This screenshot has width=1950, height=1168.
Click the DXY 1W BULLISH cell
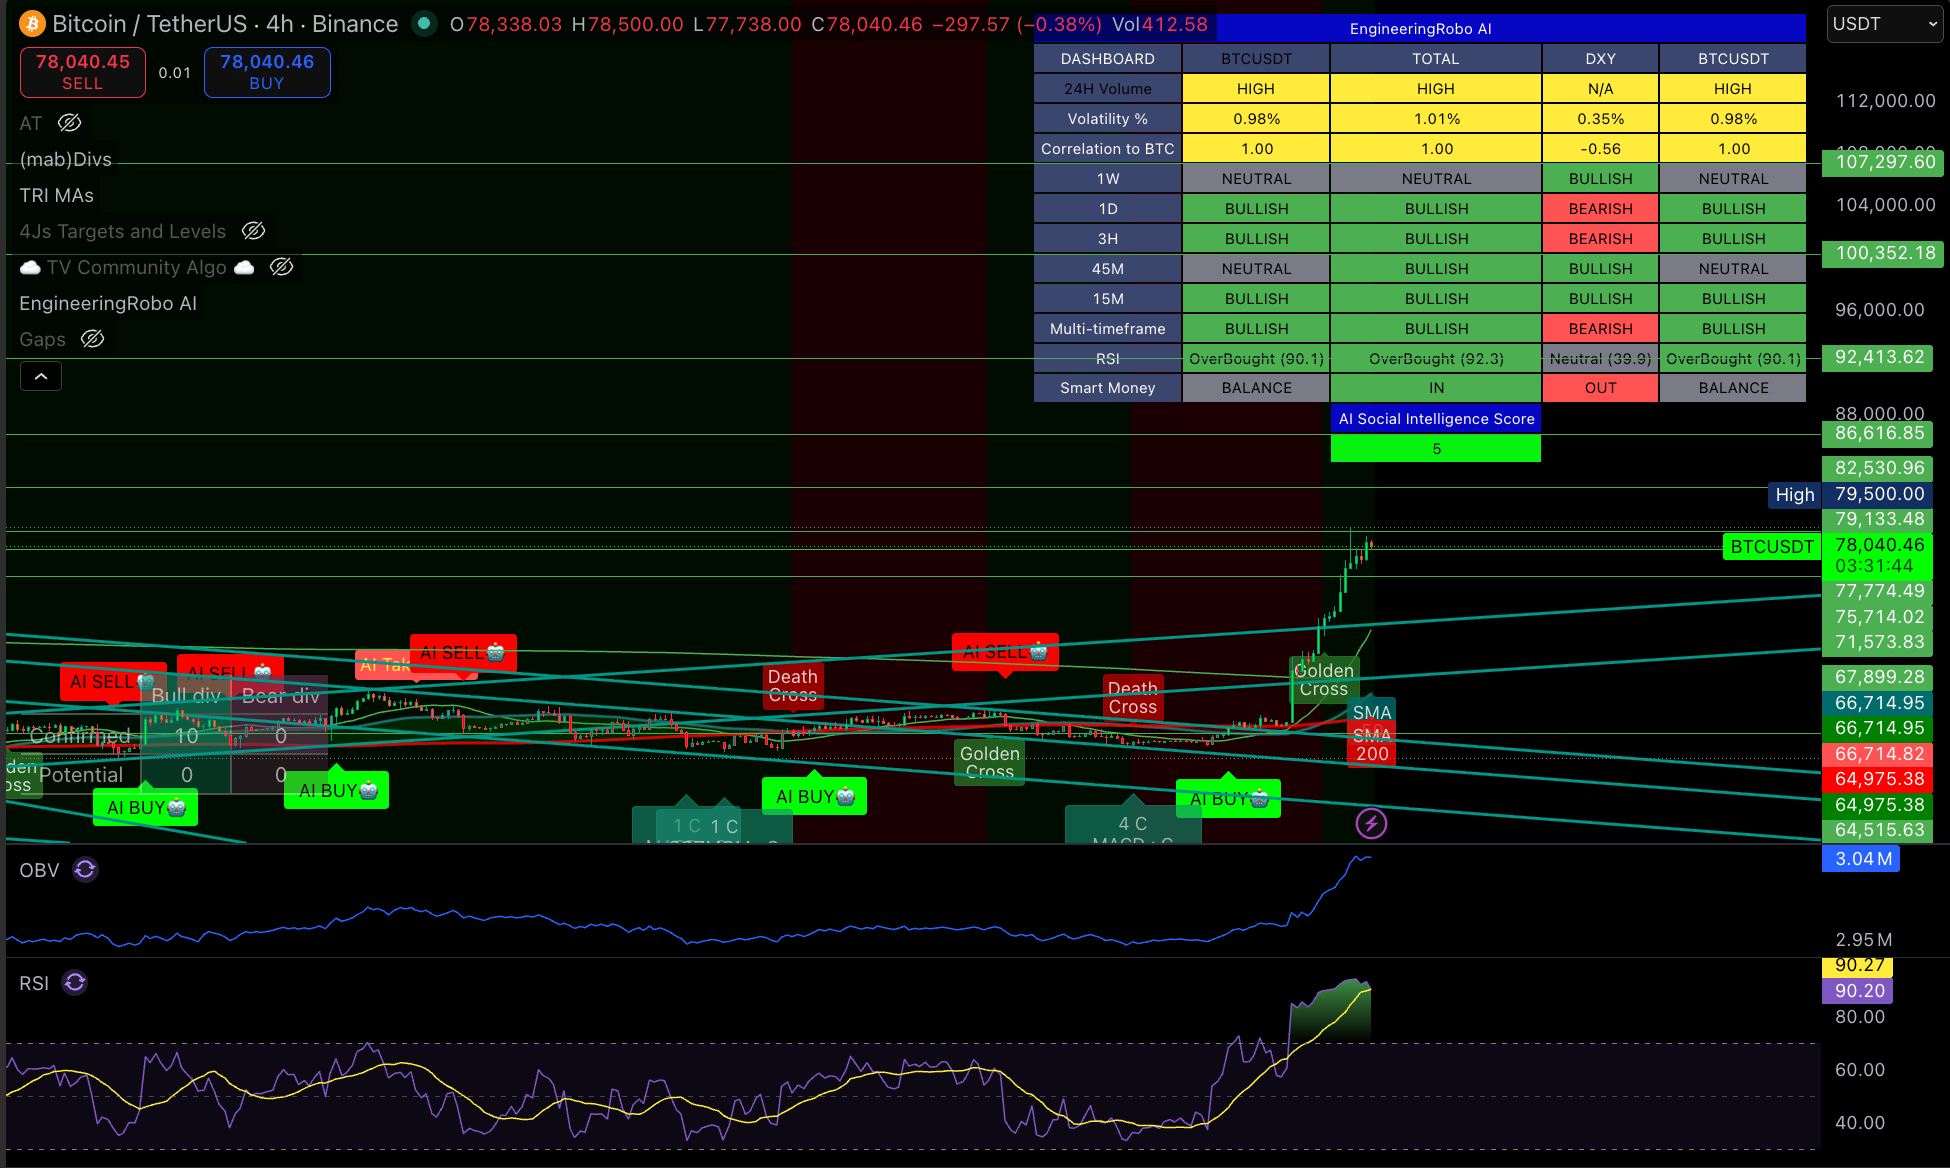click(1601, 179)
